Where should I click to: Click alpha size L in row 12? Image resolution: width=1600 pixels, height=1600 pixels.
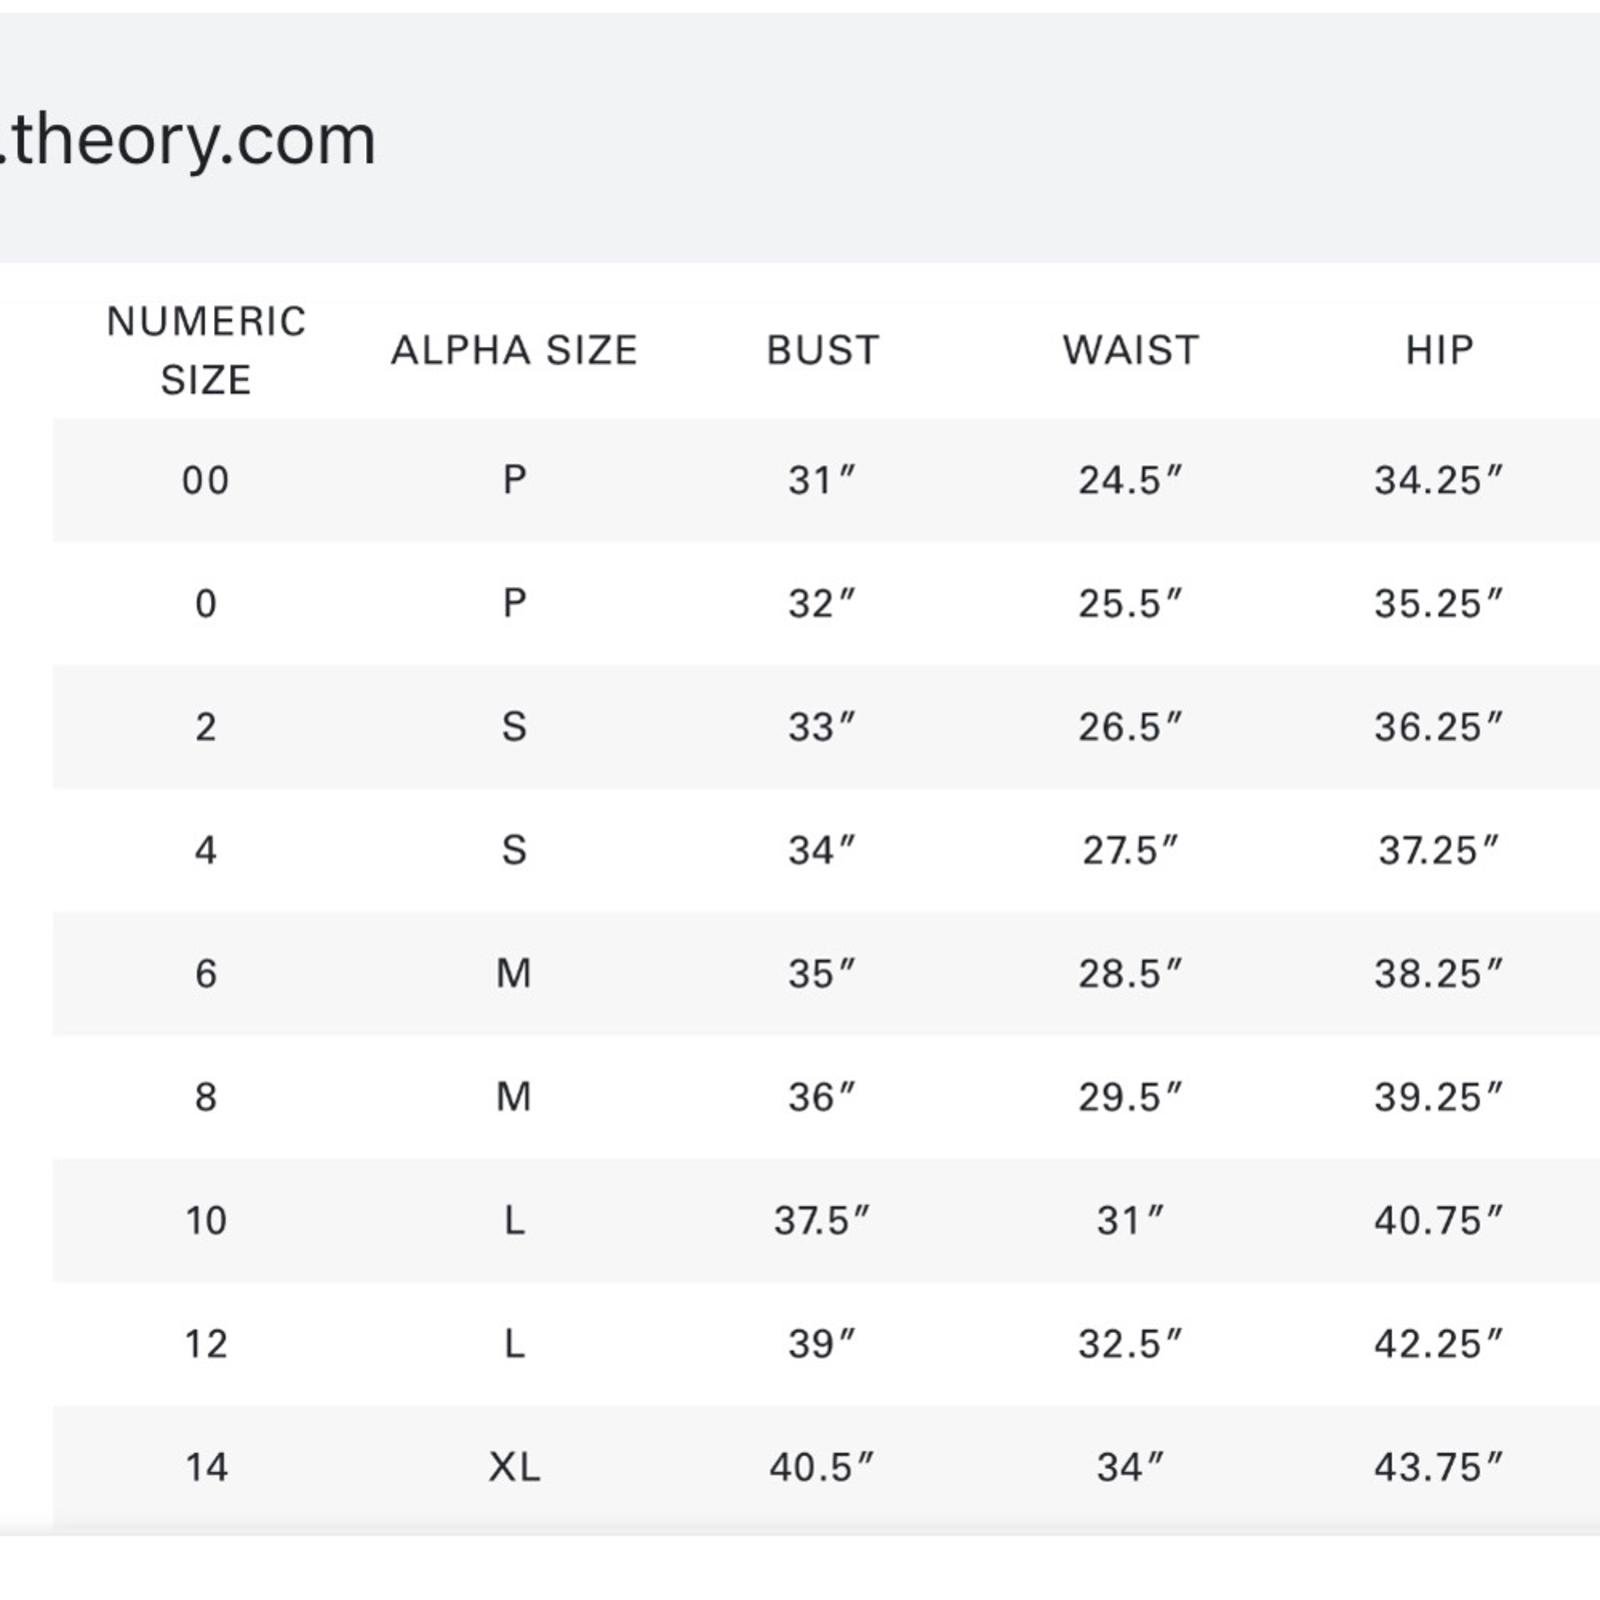click(x=514, y=1344)
